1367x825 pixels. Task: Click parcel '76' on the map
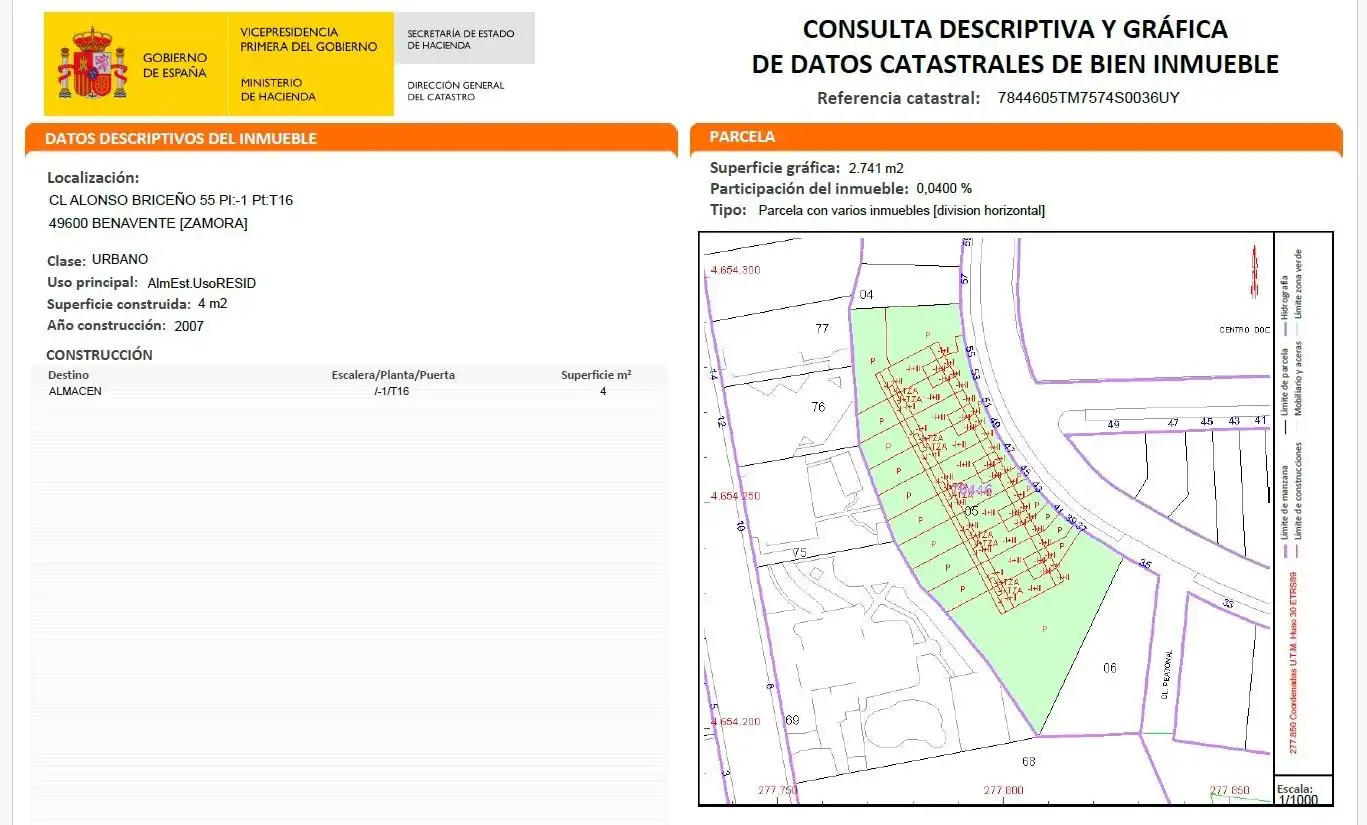tap(818, 407)
